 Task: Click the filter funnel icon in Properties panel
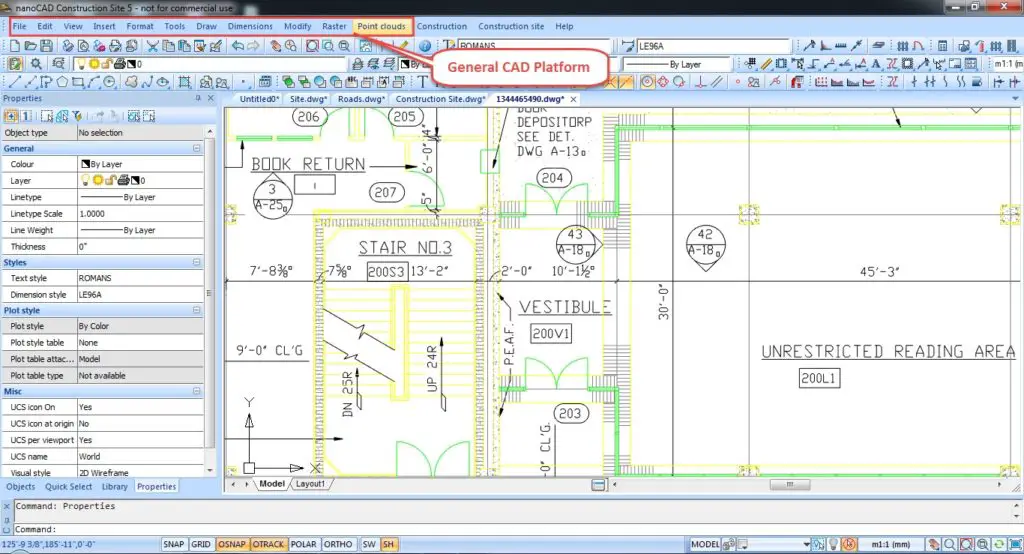(x=77, y=116)
